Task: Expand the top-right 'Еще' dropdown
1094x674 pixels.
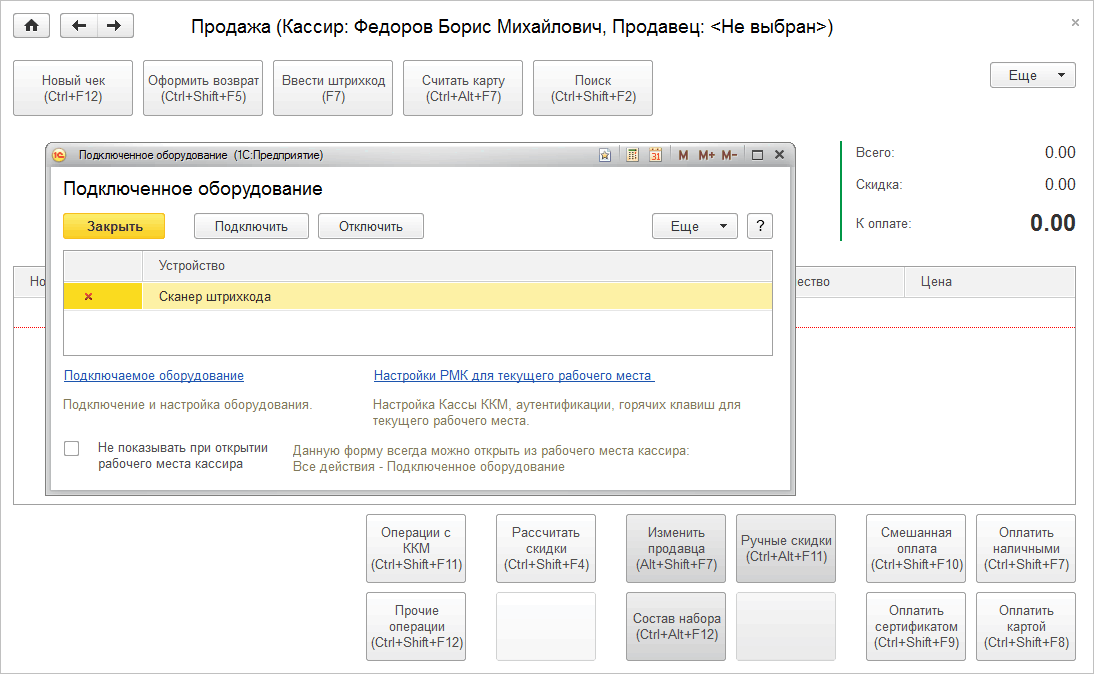Action: point(1032,76)
